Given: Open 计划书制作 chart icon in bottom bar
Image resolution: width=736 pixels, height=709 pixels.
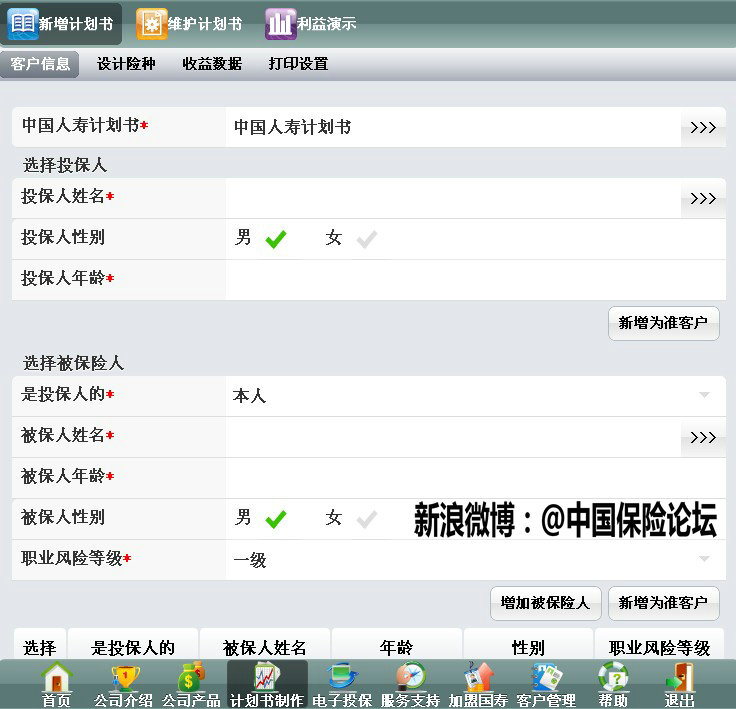Looking at the screenshot, I should coord(267,677).
